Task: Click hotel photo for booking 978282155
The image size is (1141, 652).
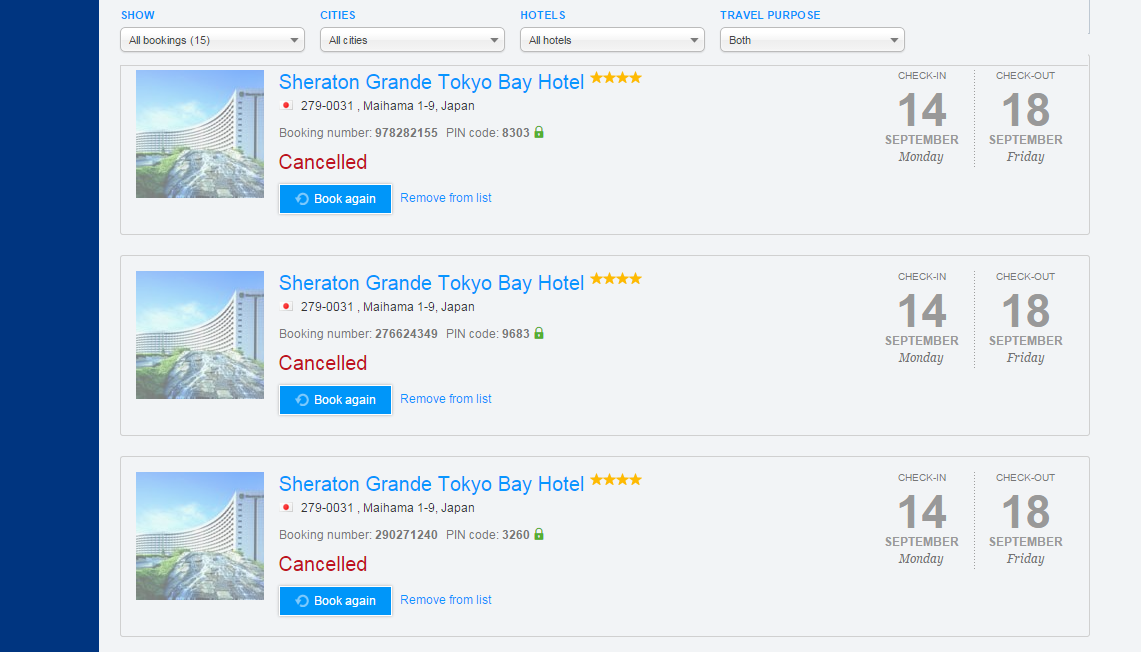Action: [200, 134]
